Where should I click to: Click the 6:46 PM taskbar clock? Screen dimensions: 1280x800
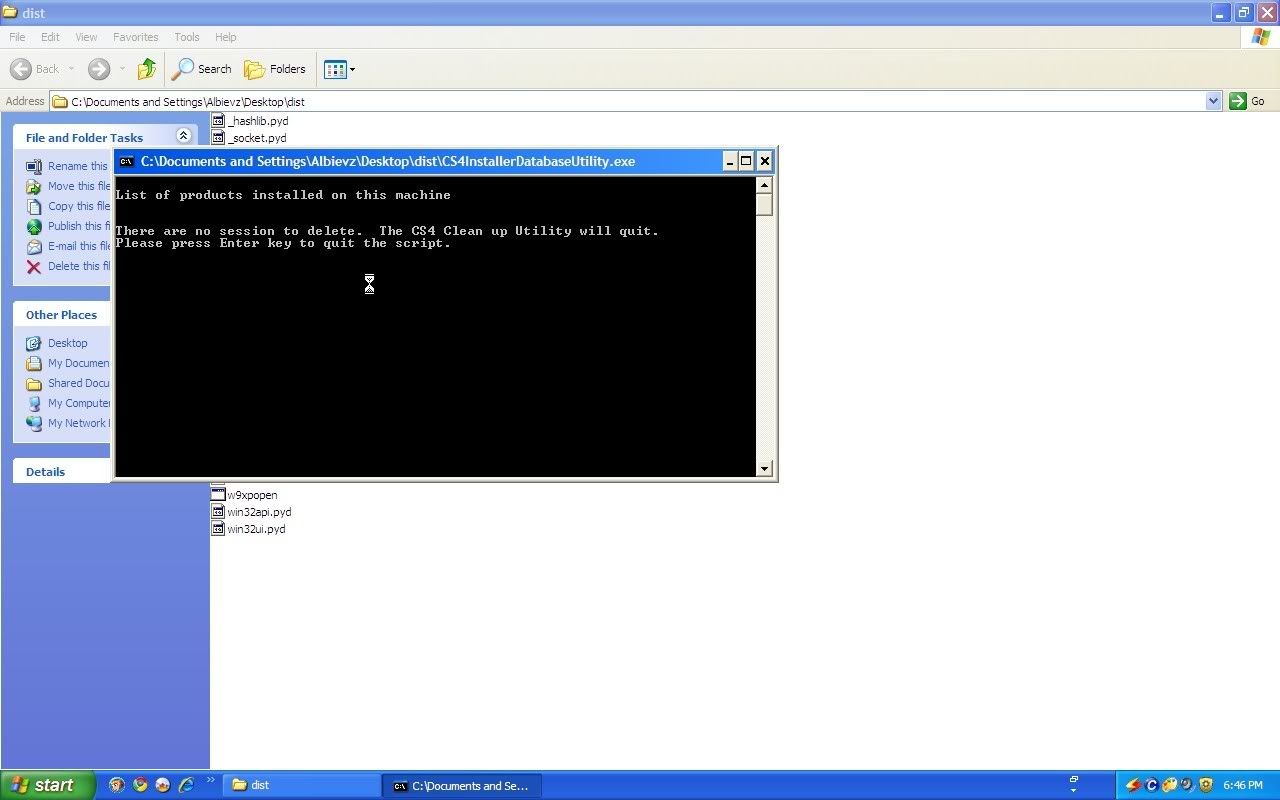pos(1243,785)
